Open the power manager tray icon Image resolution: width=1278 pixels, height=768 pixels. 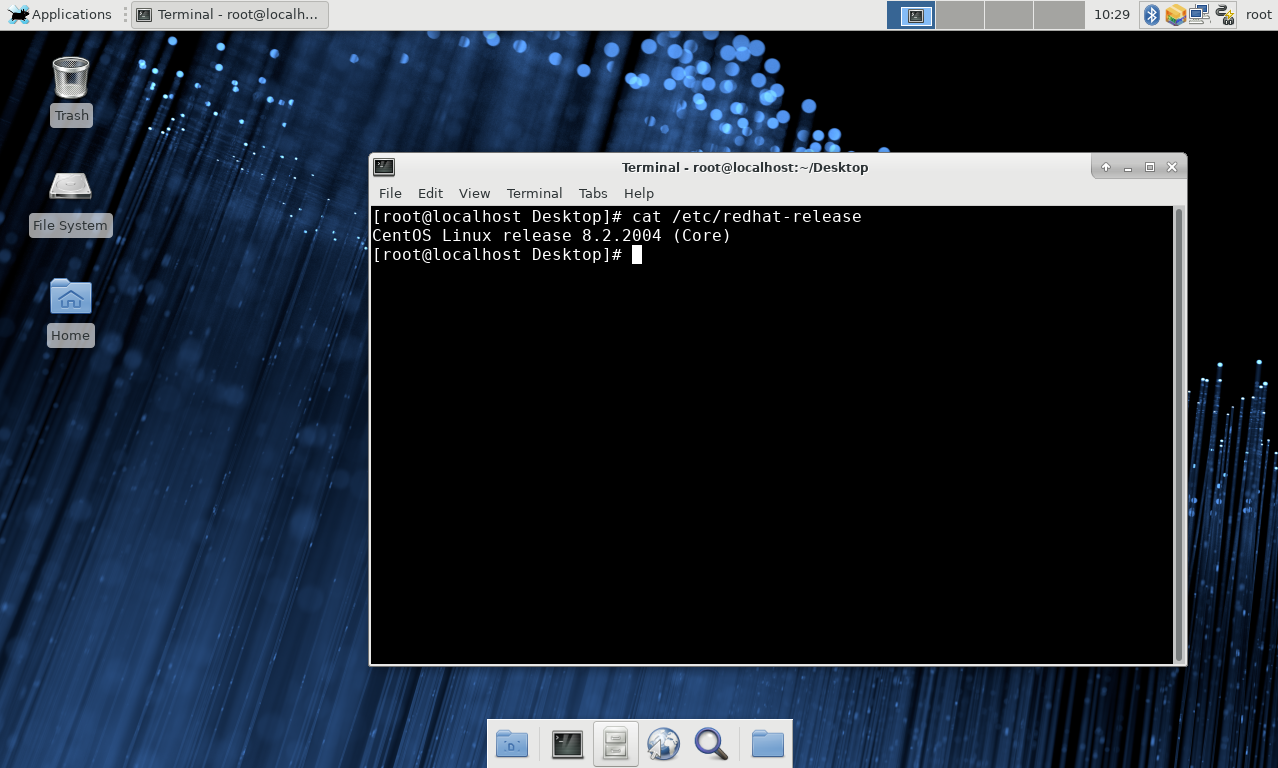coord(1222,14)
